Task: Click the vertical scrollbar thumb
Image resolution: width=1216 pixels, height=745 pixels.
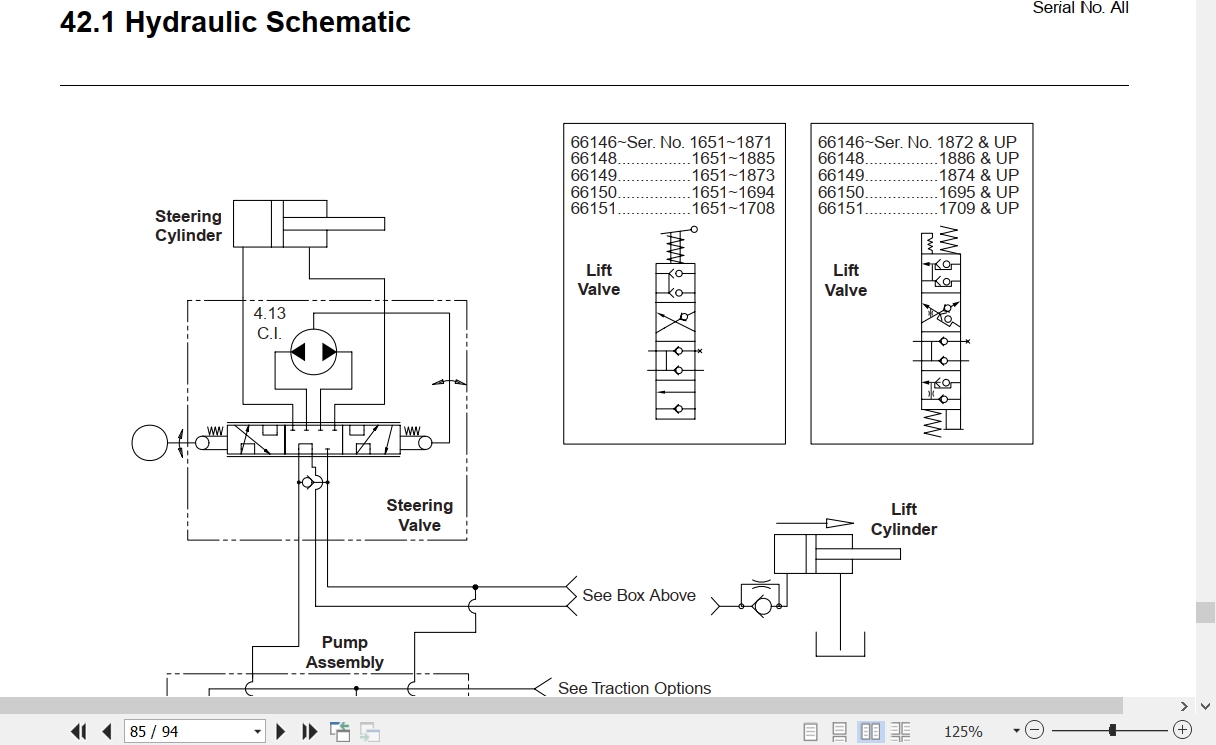Action: [1206, 611]
